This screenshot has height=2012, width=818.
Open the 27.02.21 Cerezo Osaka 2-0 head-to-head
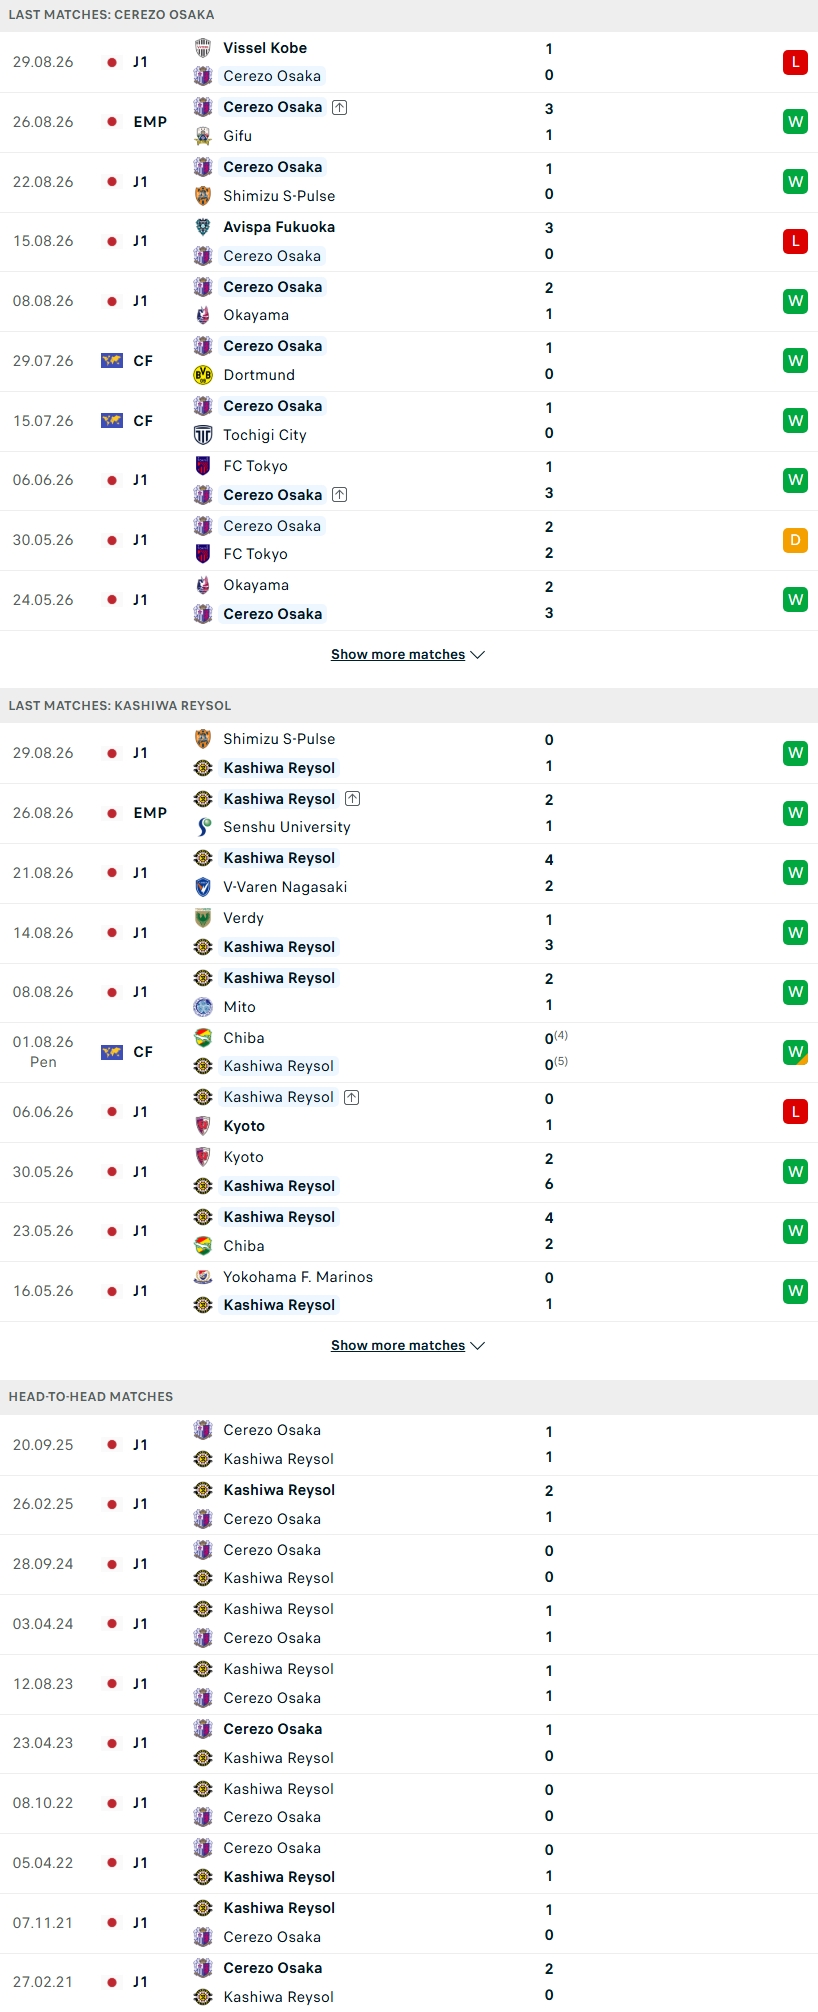click(x=409, y=1982)
